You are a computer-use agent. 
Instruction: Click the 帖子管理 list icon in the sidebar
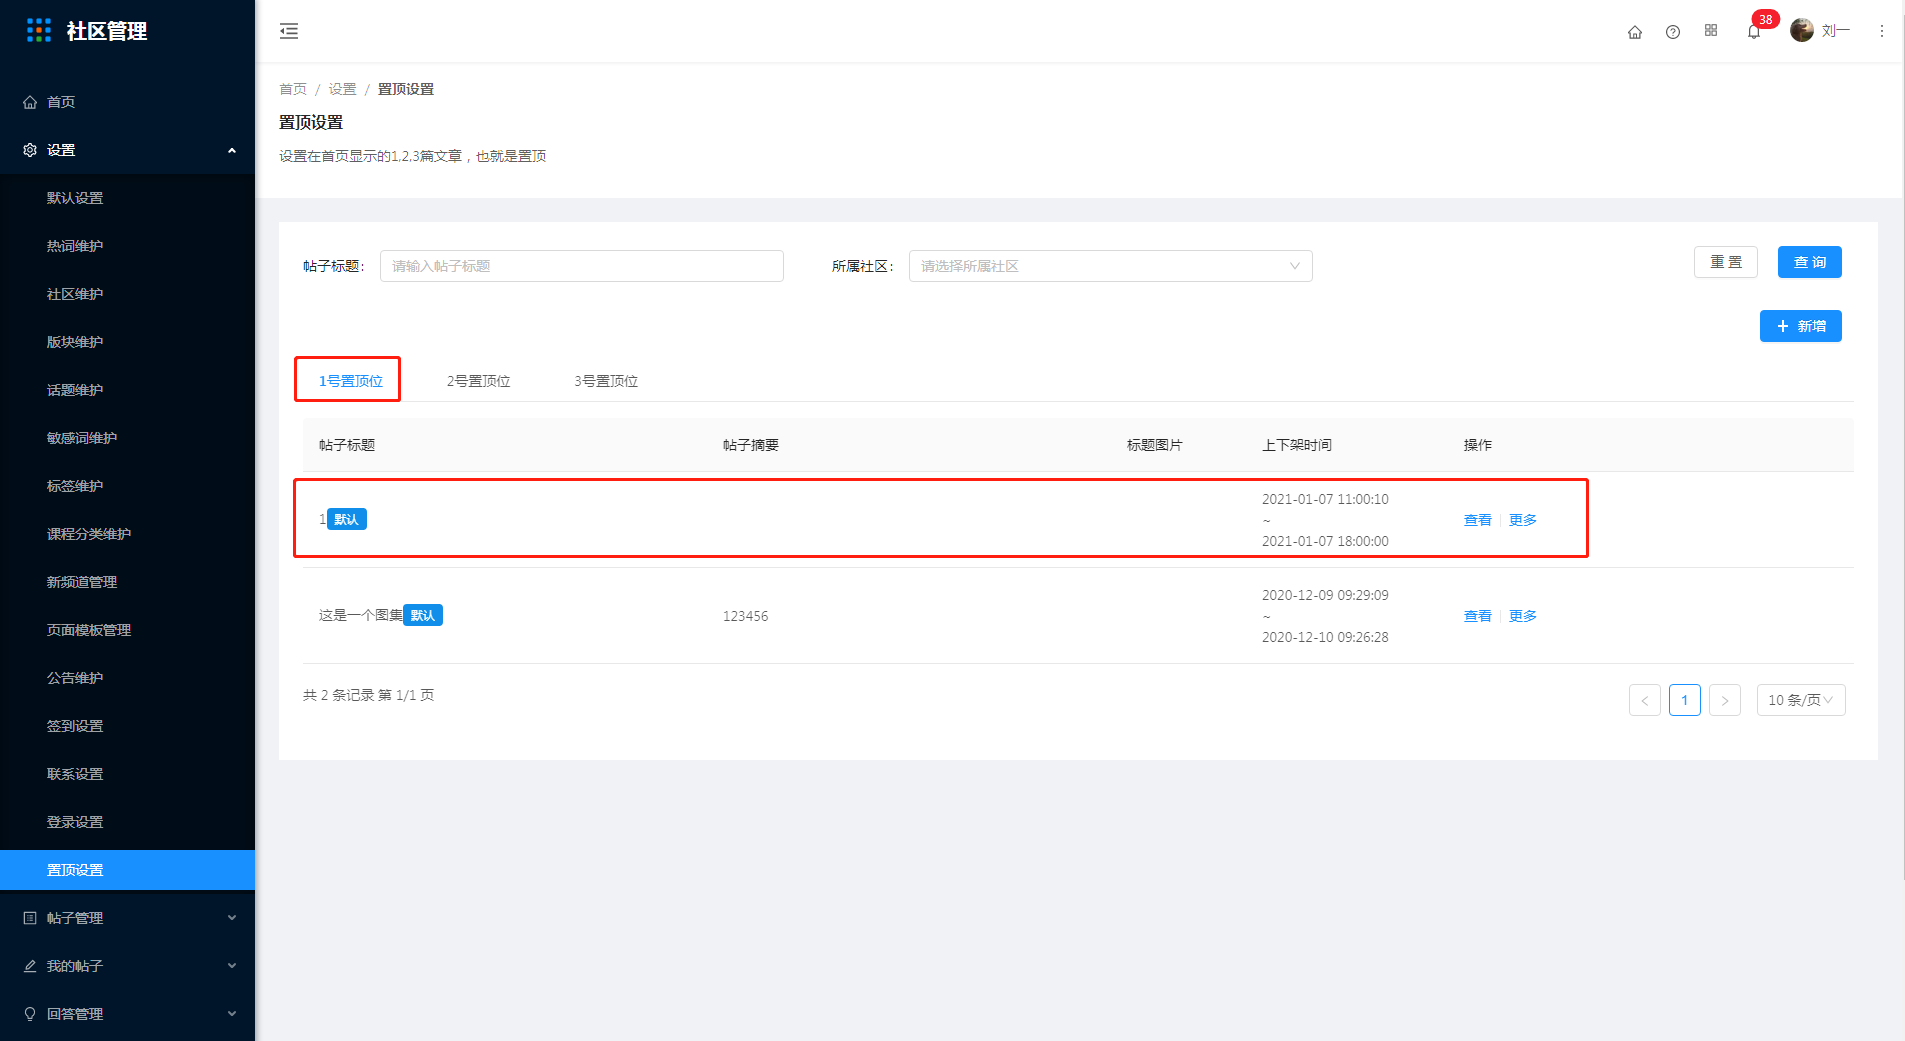[x=30, y=918]
